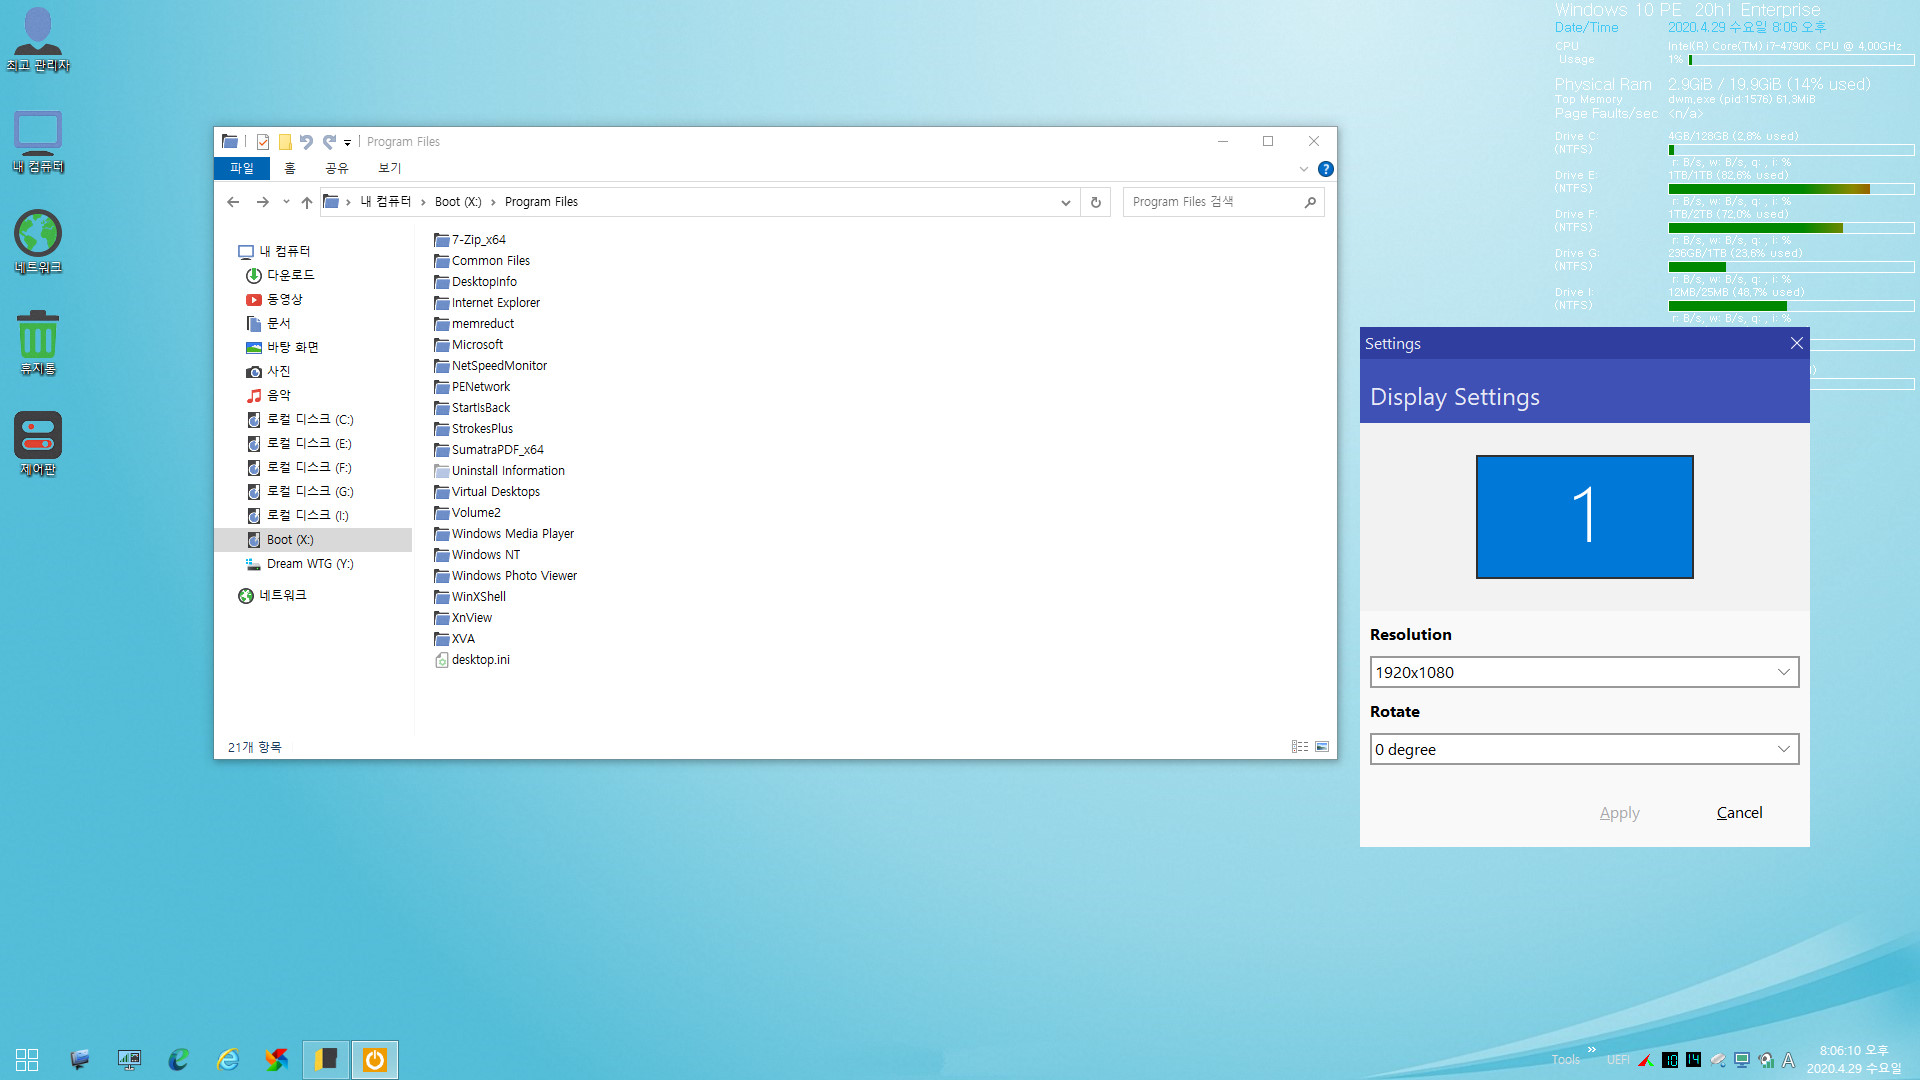Refresh the Program Files folder view

(x=1096, y=202)
